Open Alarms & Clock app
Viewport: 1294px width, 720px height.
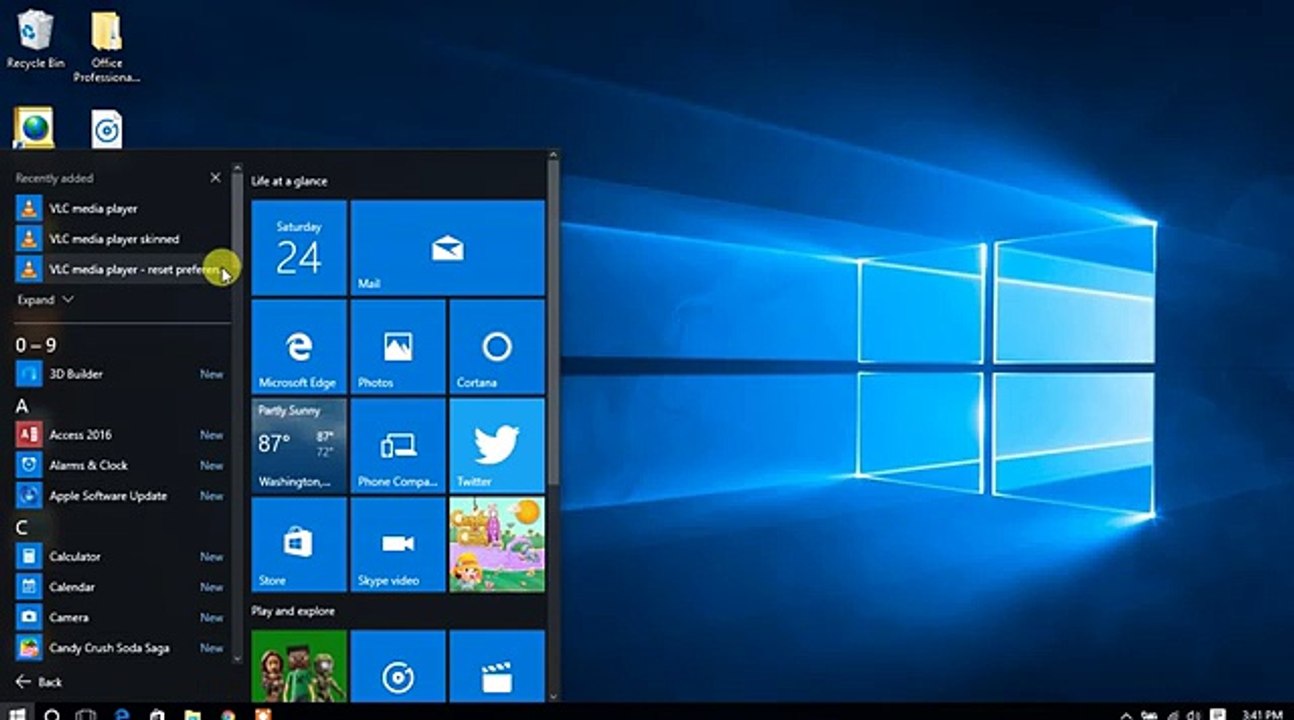tap(120, 465)
